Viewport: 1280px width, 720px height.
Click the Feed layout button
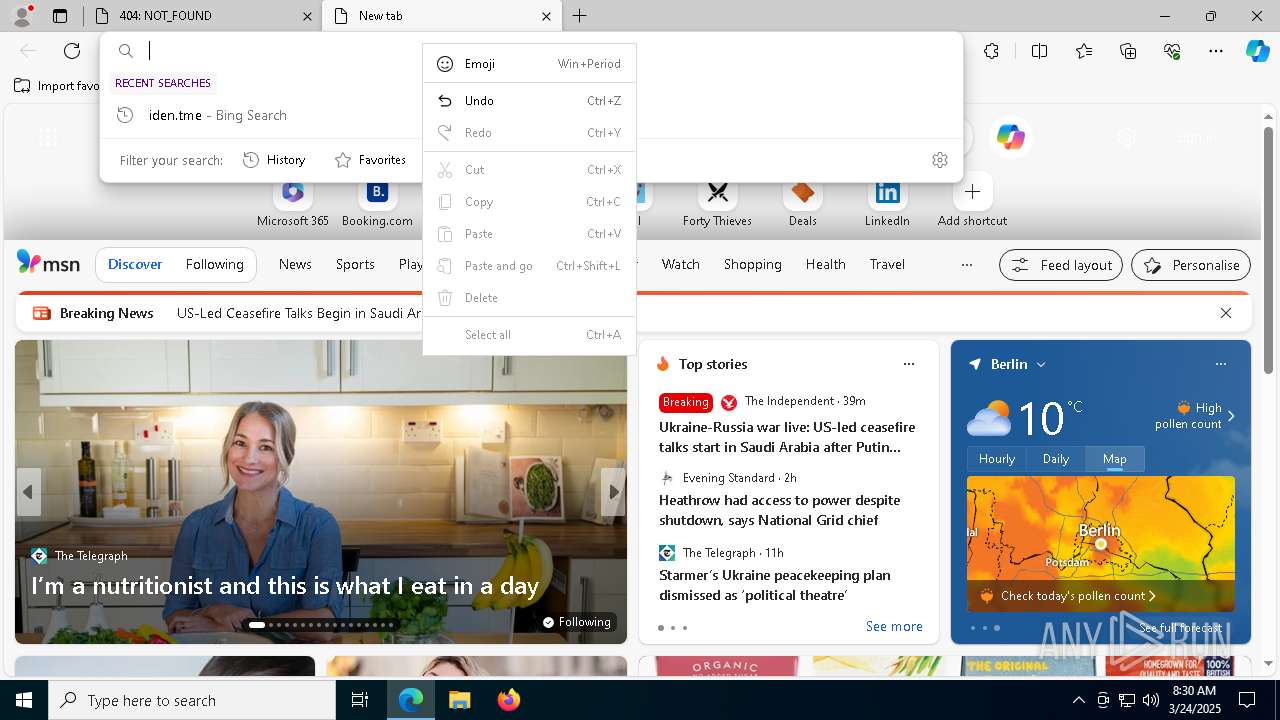pos(1061,265)
